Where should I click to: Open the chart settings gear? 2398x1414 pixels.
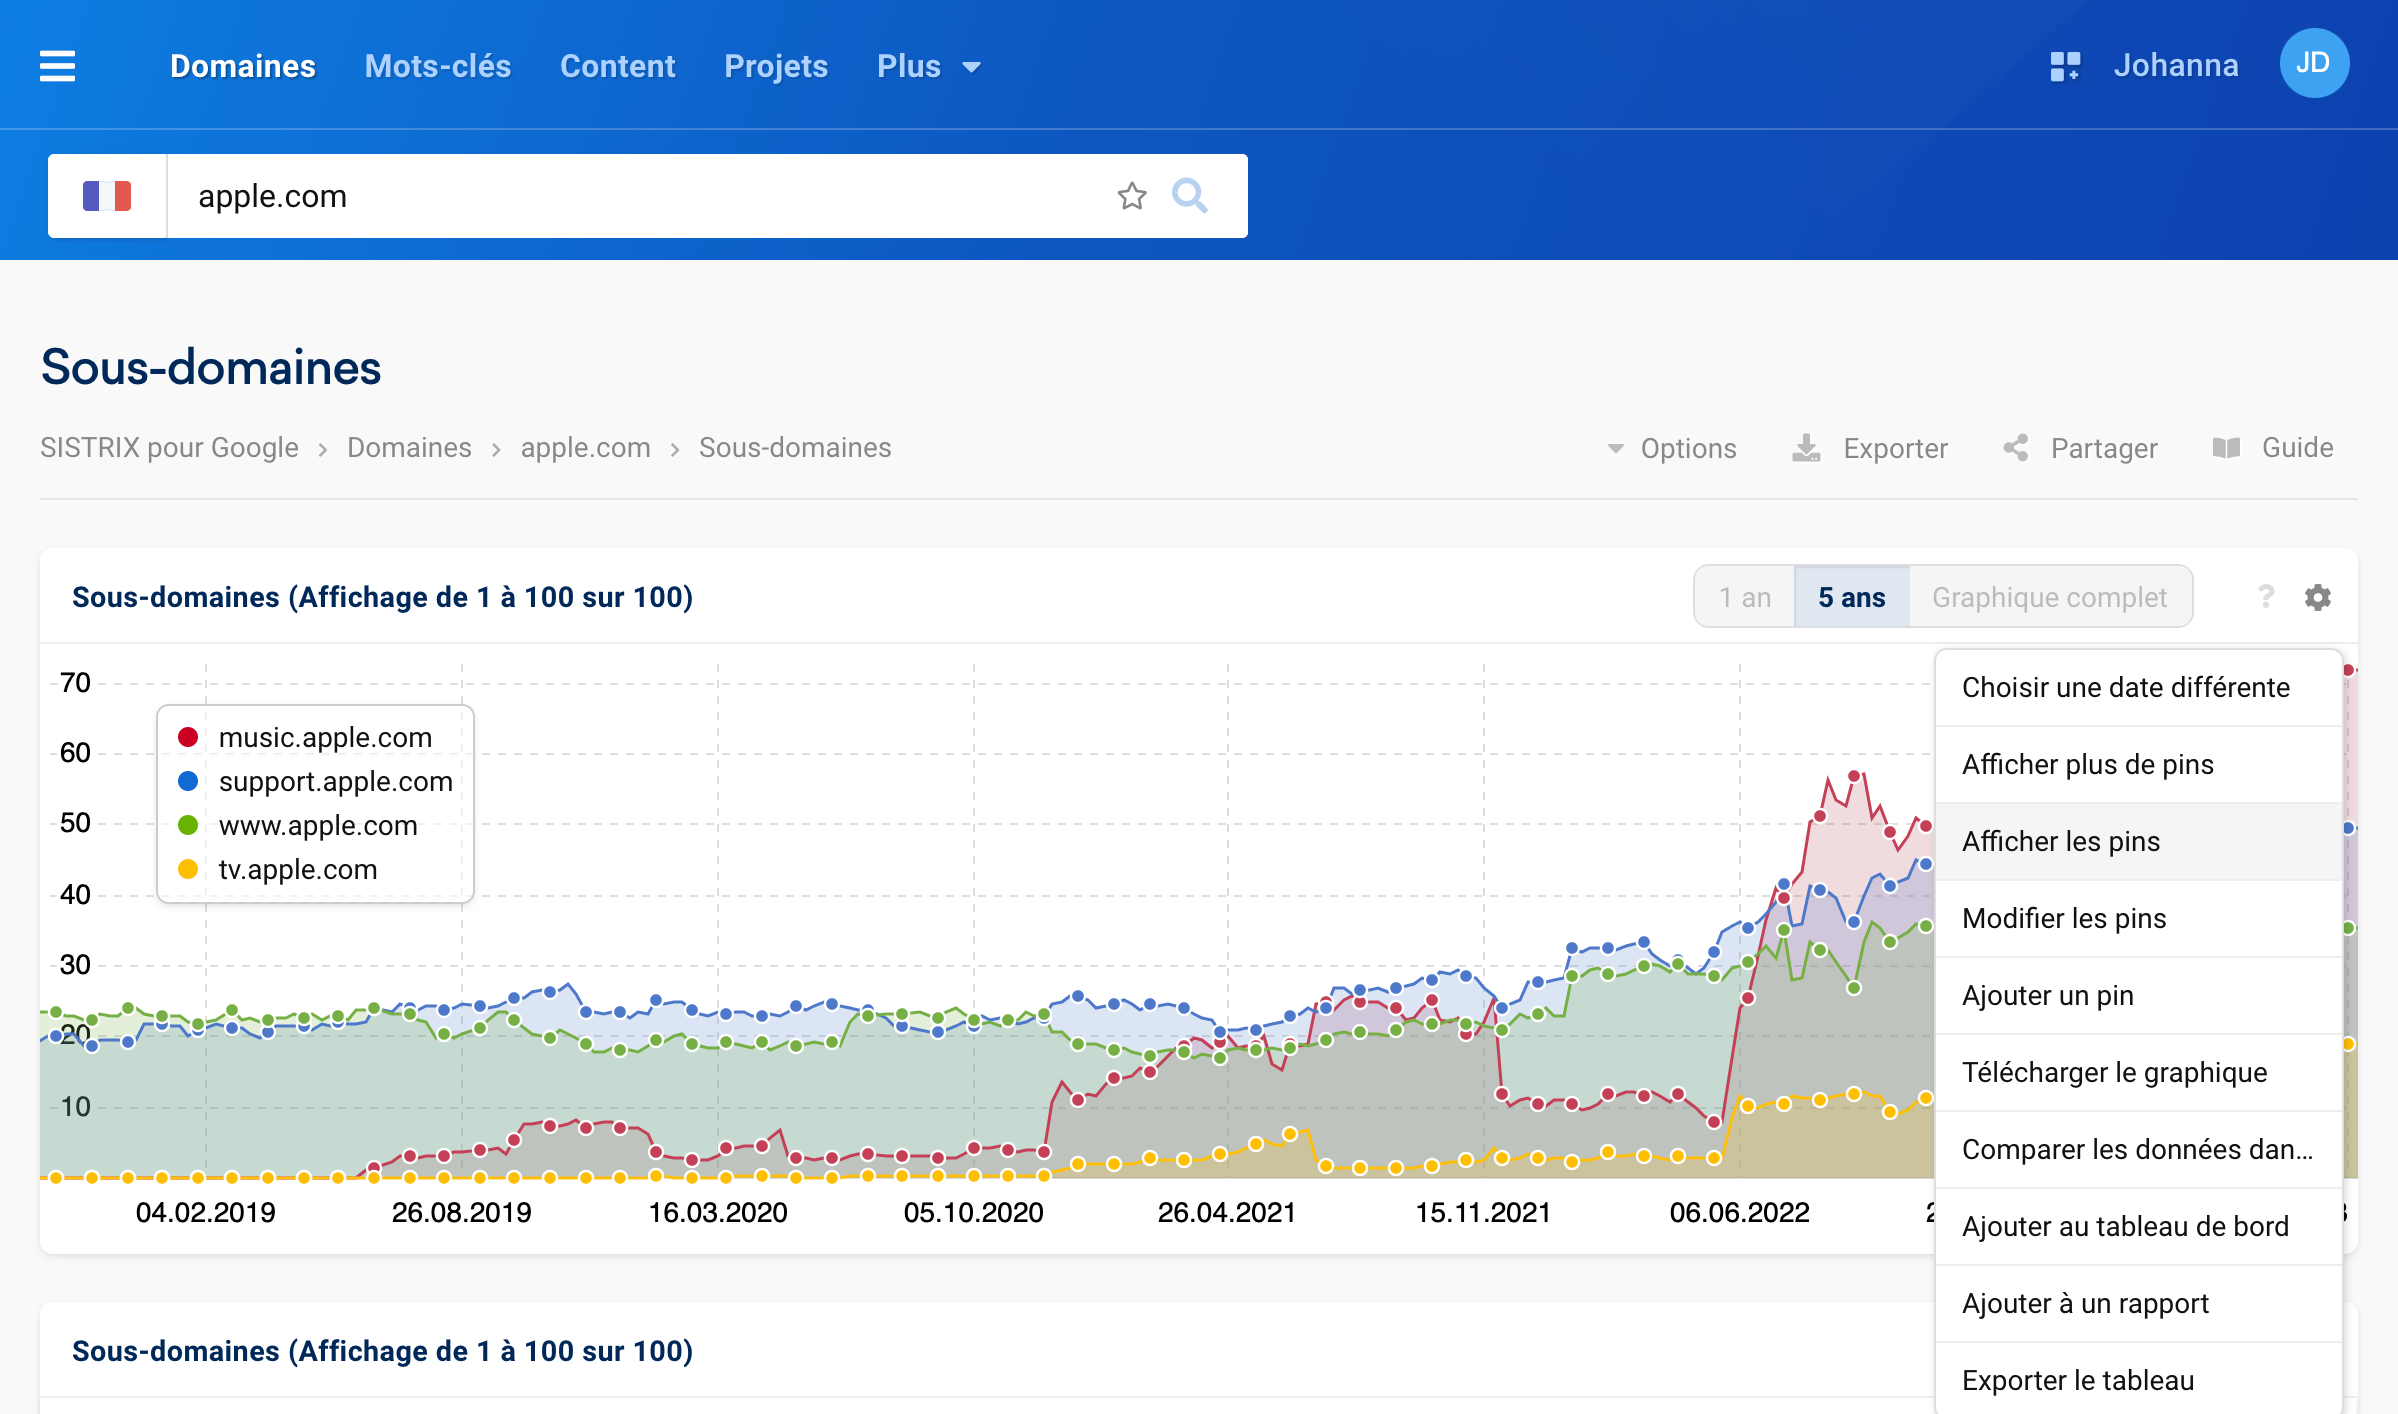[x=2318, y=597]
